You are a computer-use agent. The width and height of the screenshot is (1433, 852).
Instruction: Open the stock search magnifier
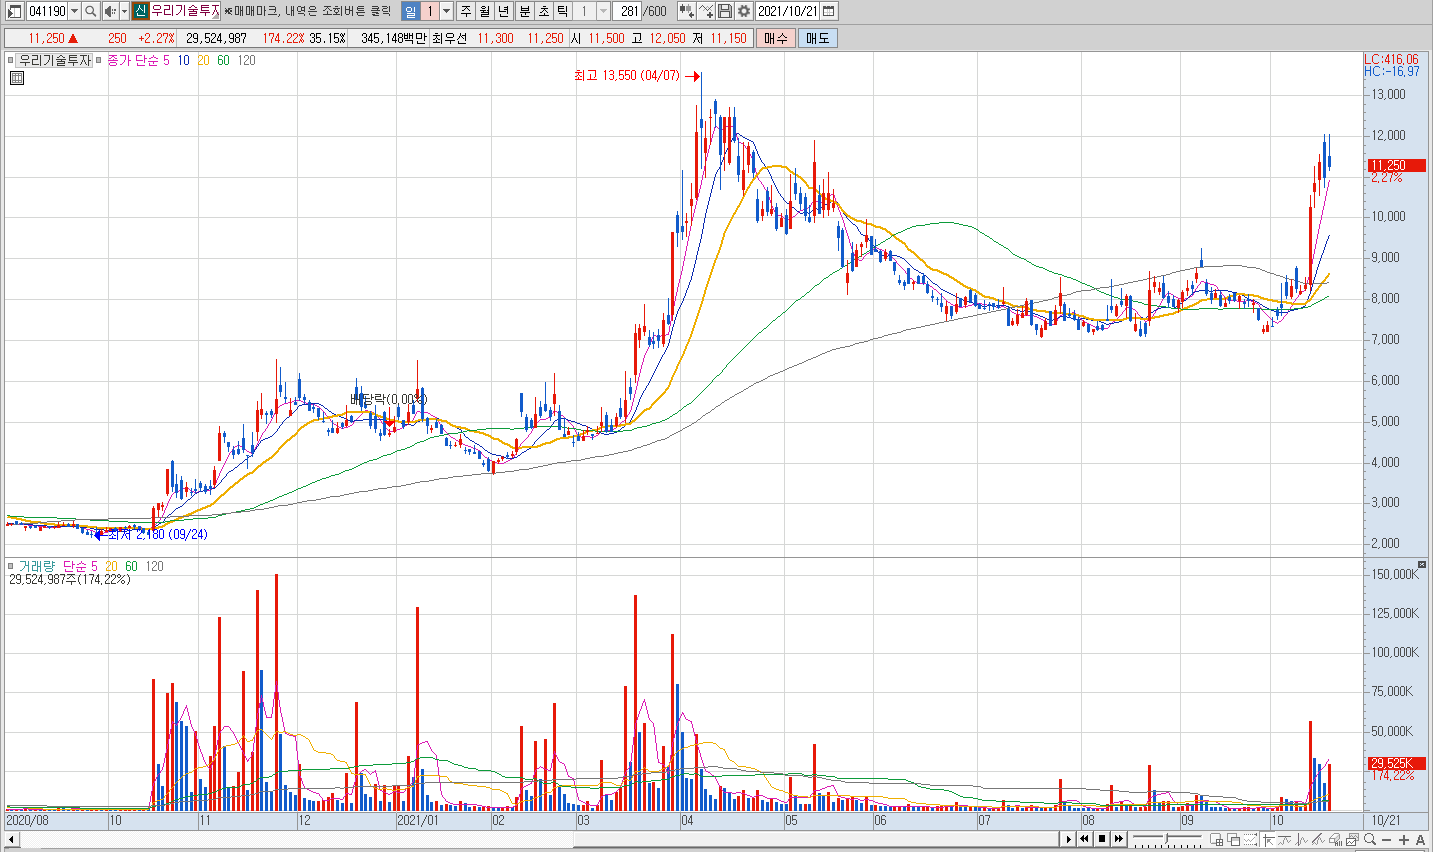(x=90, y=11)
